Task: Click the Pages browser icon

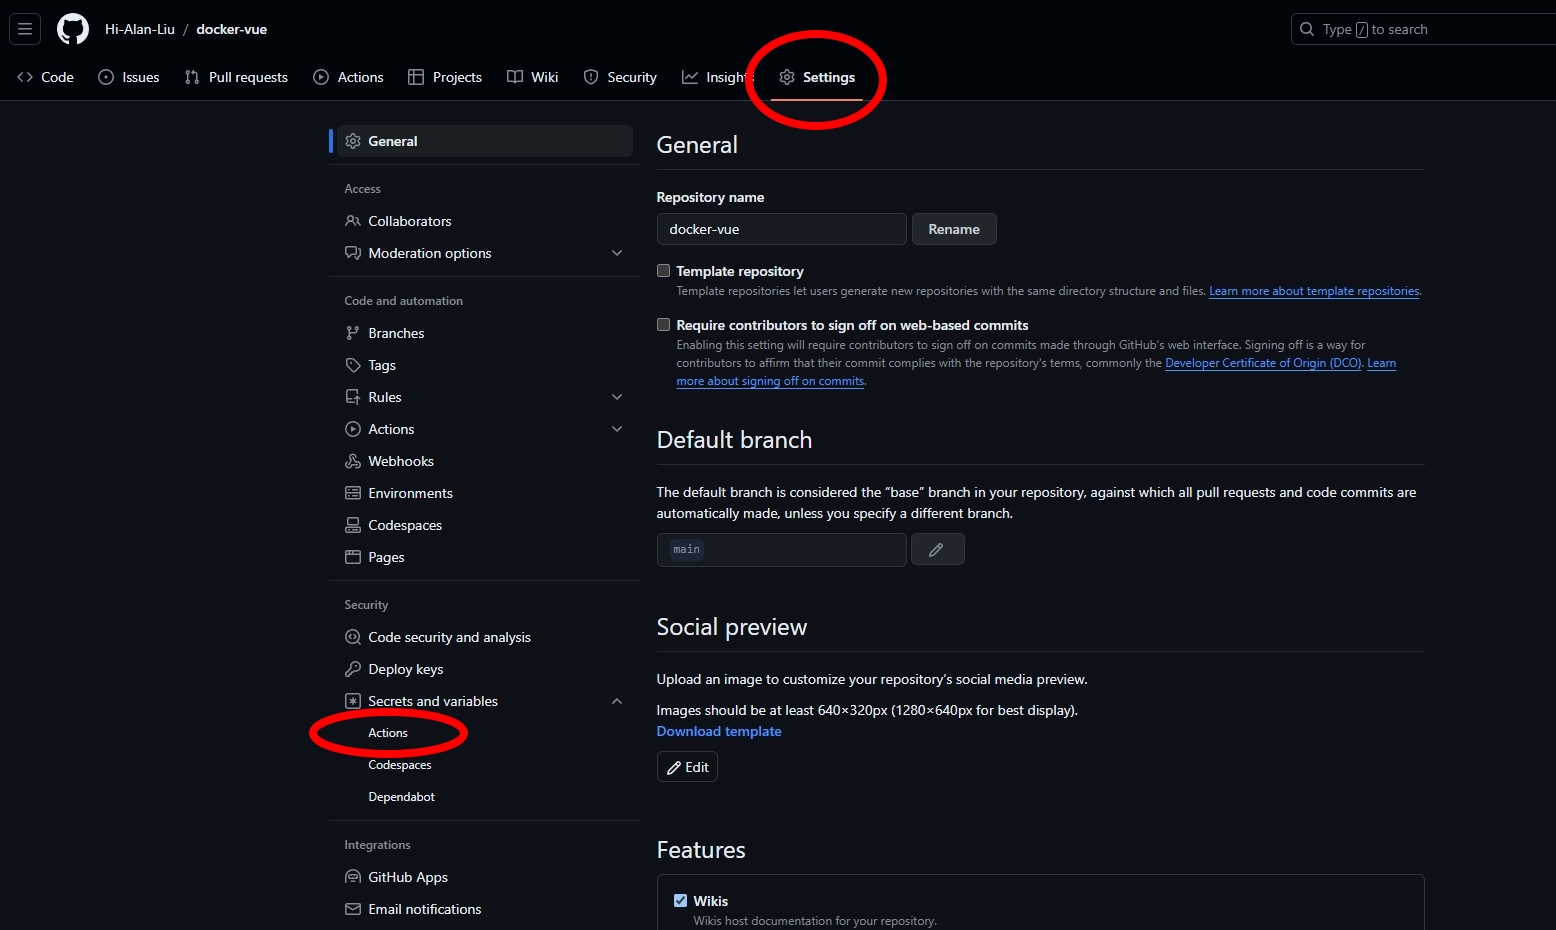Action: [353, 557]
